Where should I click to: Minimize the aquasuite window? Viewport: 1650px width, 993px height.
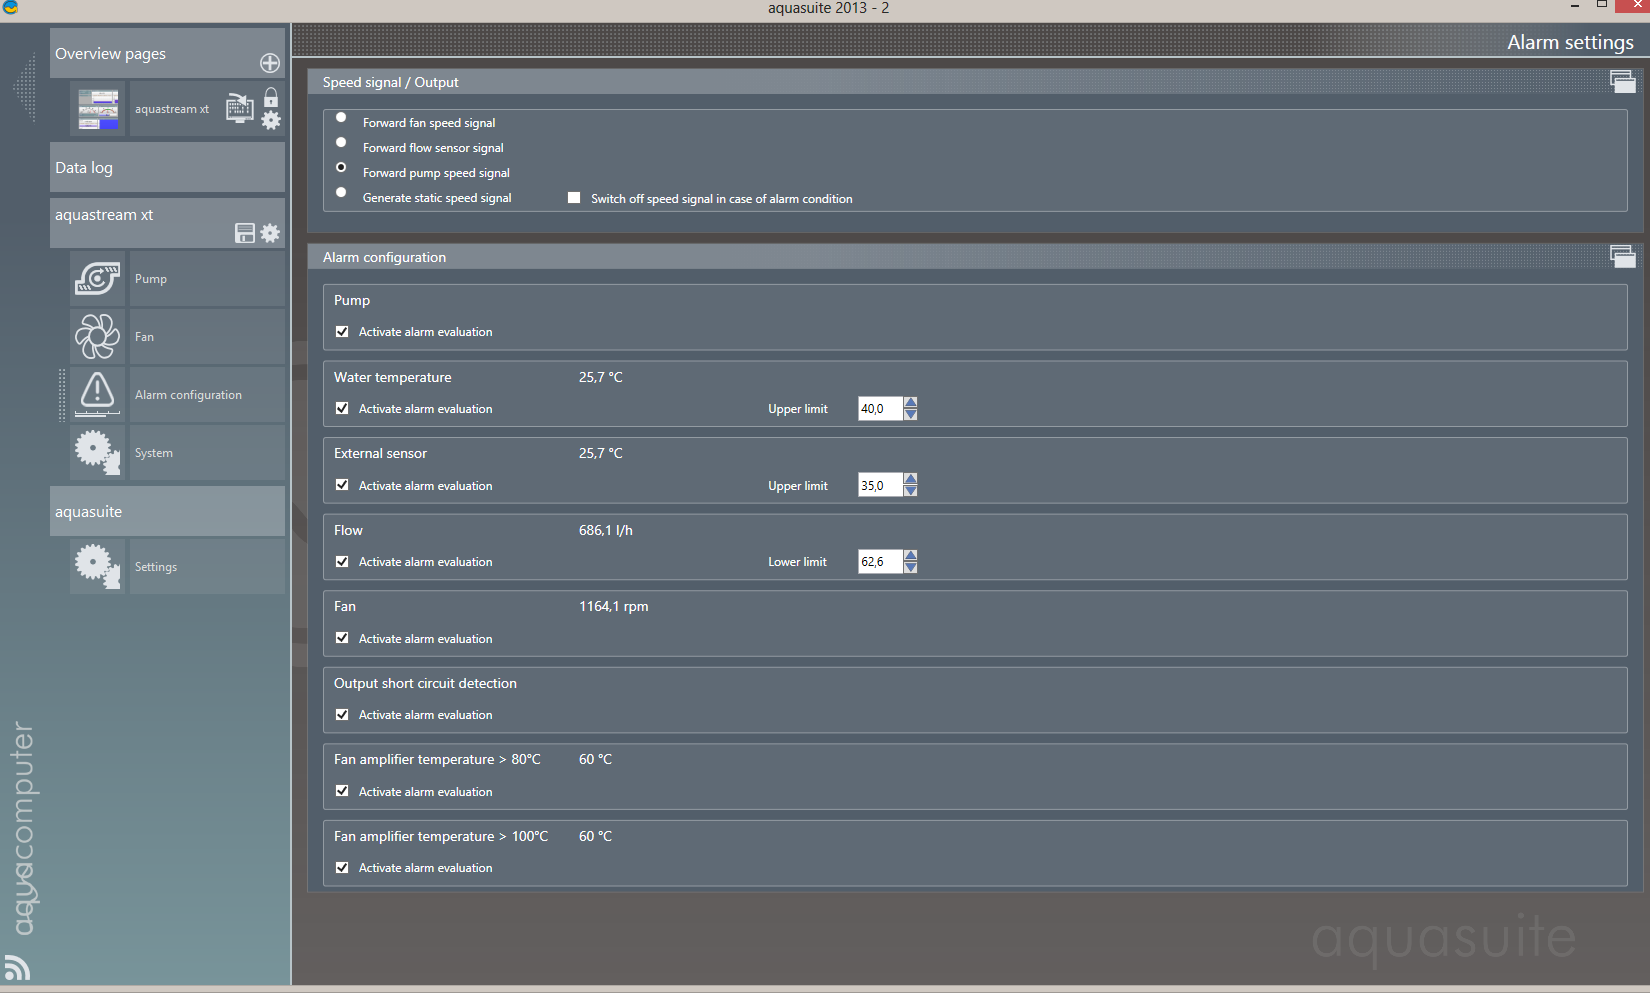point(1575,6)
